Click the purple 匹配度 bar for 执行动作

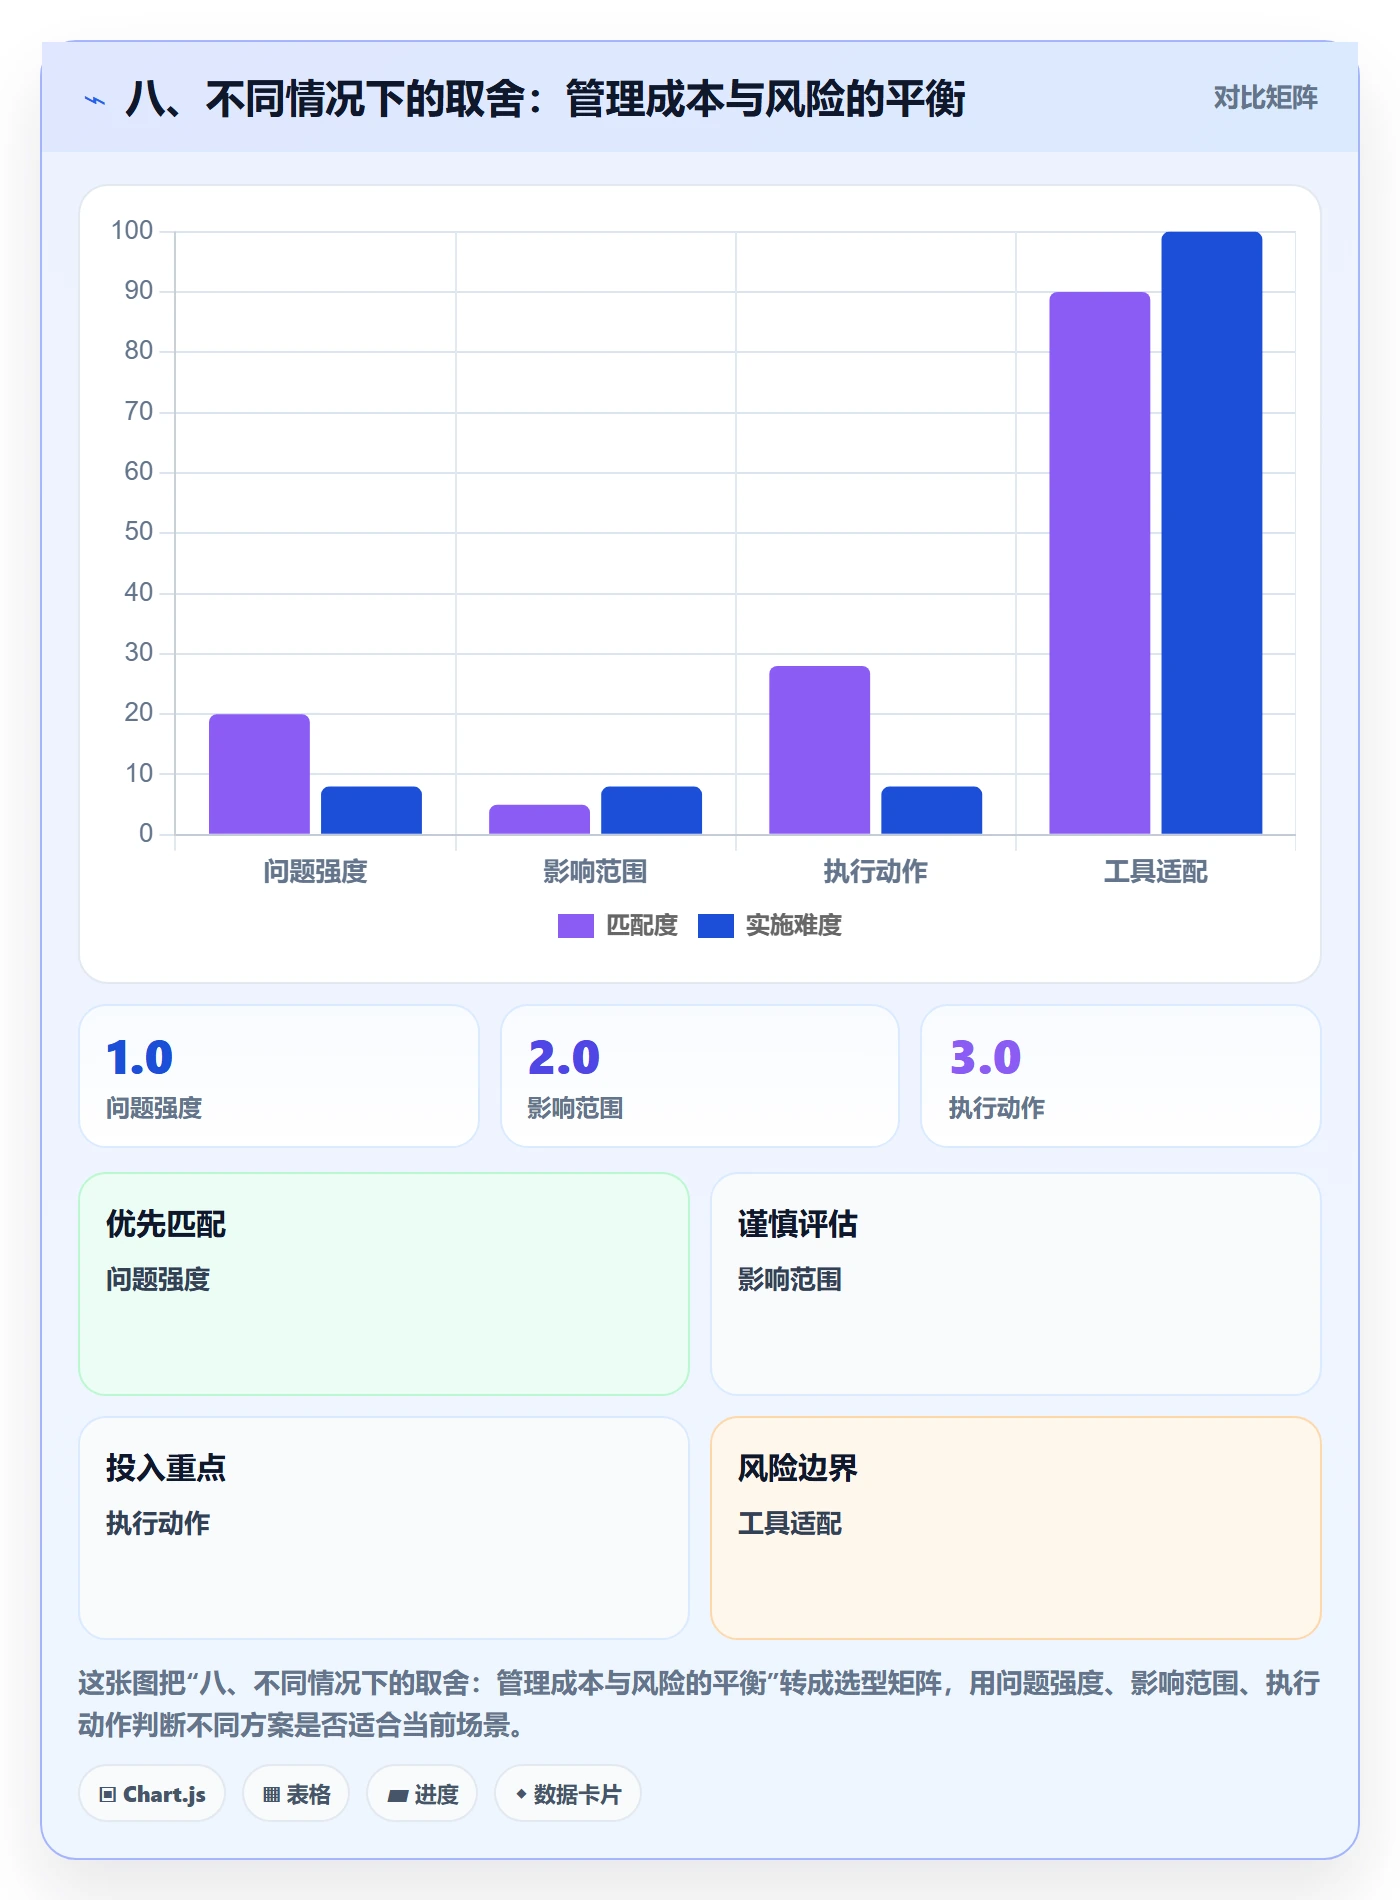coord(819,750)
